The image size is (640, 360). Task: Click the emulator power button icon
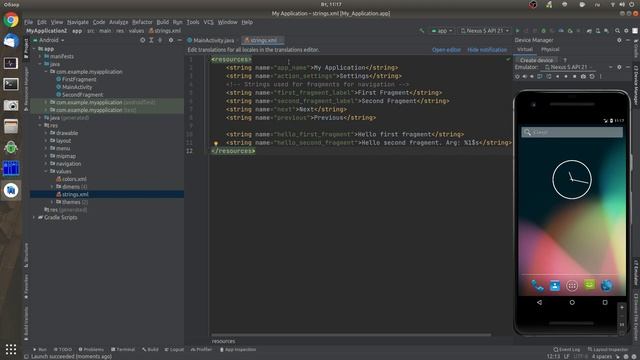click(x=517, y=77)
